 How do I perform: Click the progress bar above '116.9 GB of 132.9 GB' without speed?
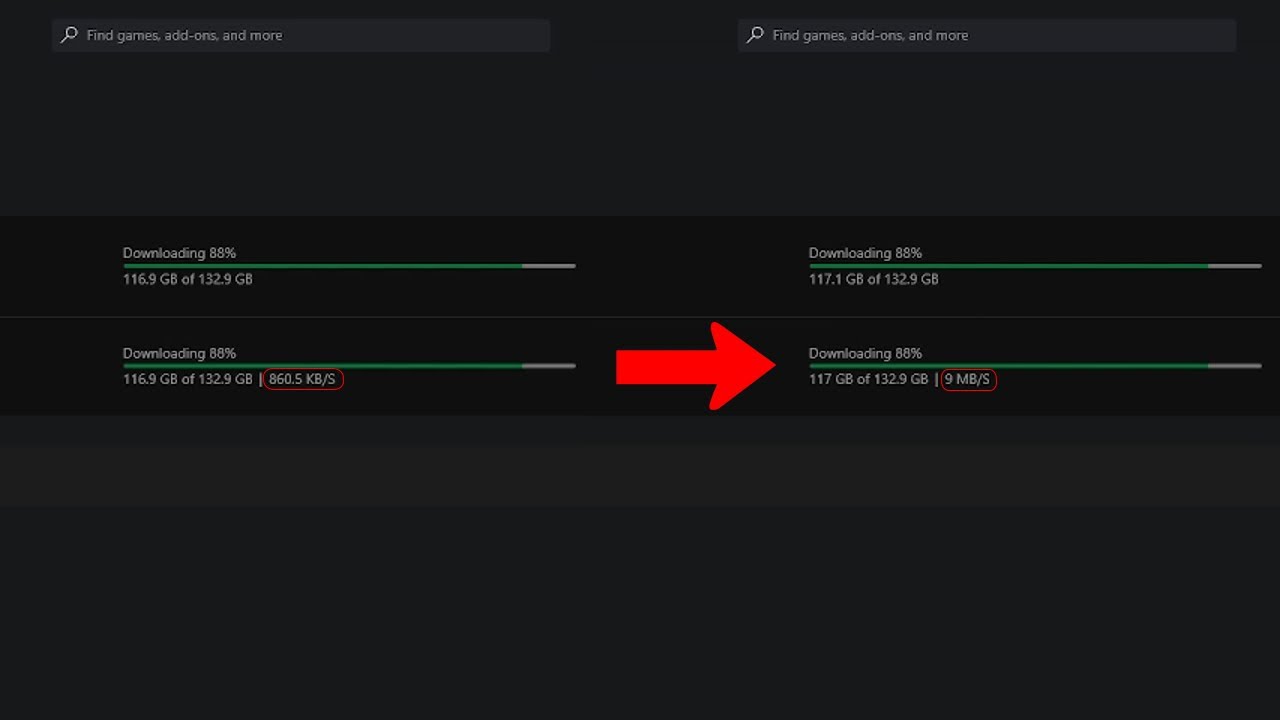pos(349,266)
